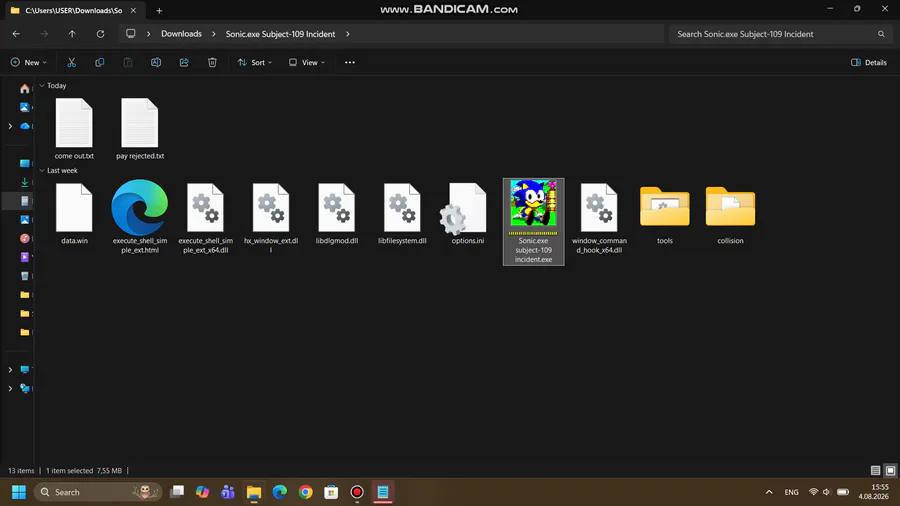900x506 pixels.
Task: Open Copilot from taskbar
Action: click(x=202, y=492)
